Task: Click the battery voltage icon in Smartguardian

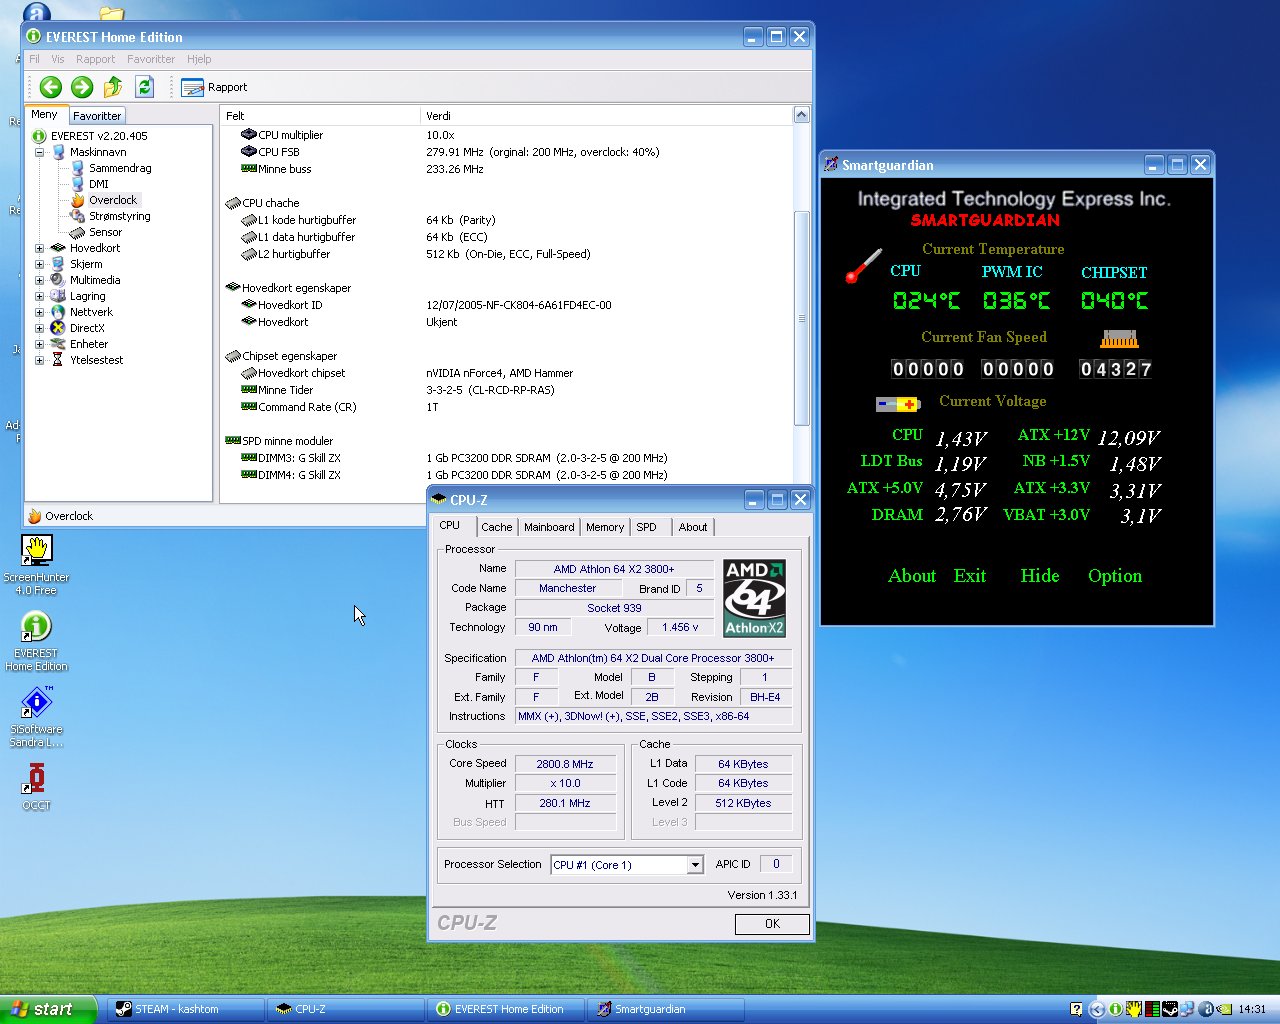Action: [897, 404]
